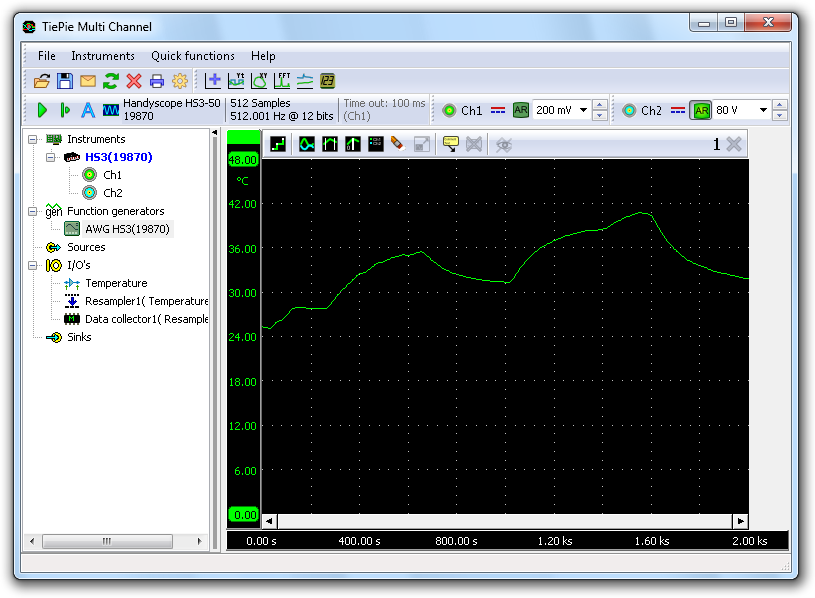
Task: Select Temperature in the I/O's tree
Action: point(115,283)
